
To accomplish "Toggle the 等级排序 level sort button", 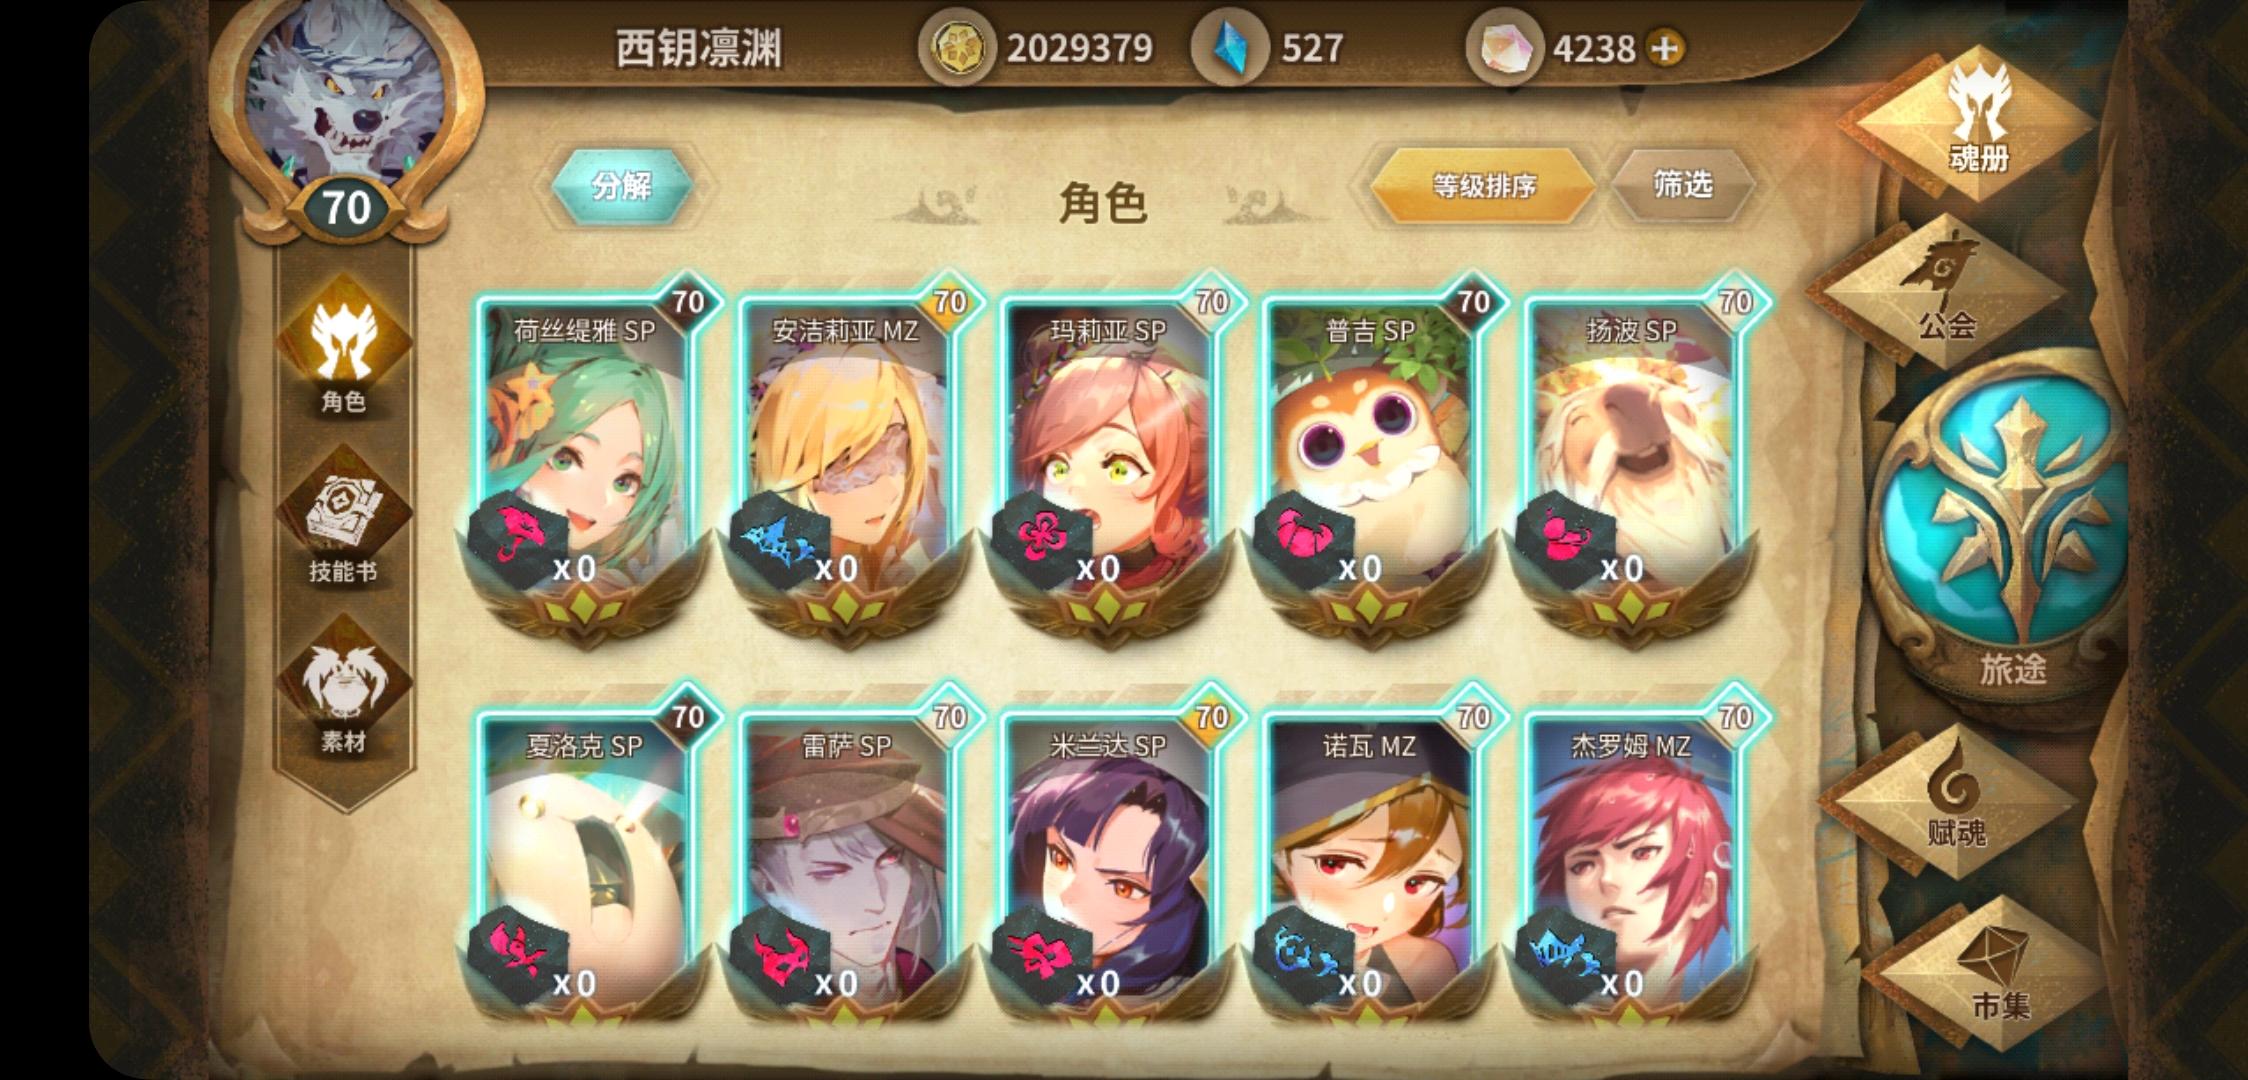I will click(1484, 185).
